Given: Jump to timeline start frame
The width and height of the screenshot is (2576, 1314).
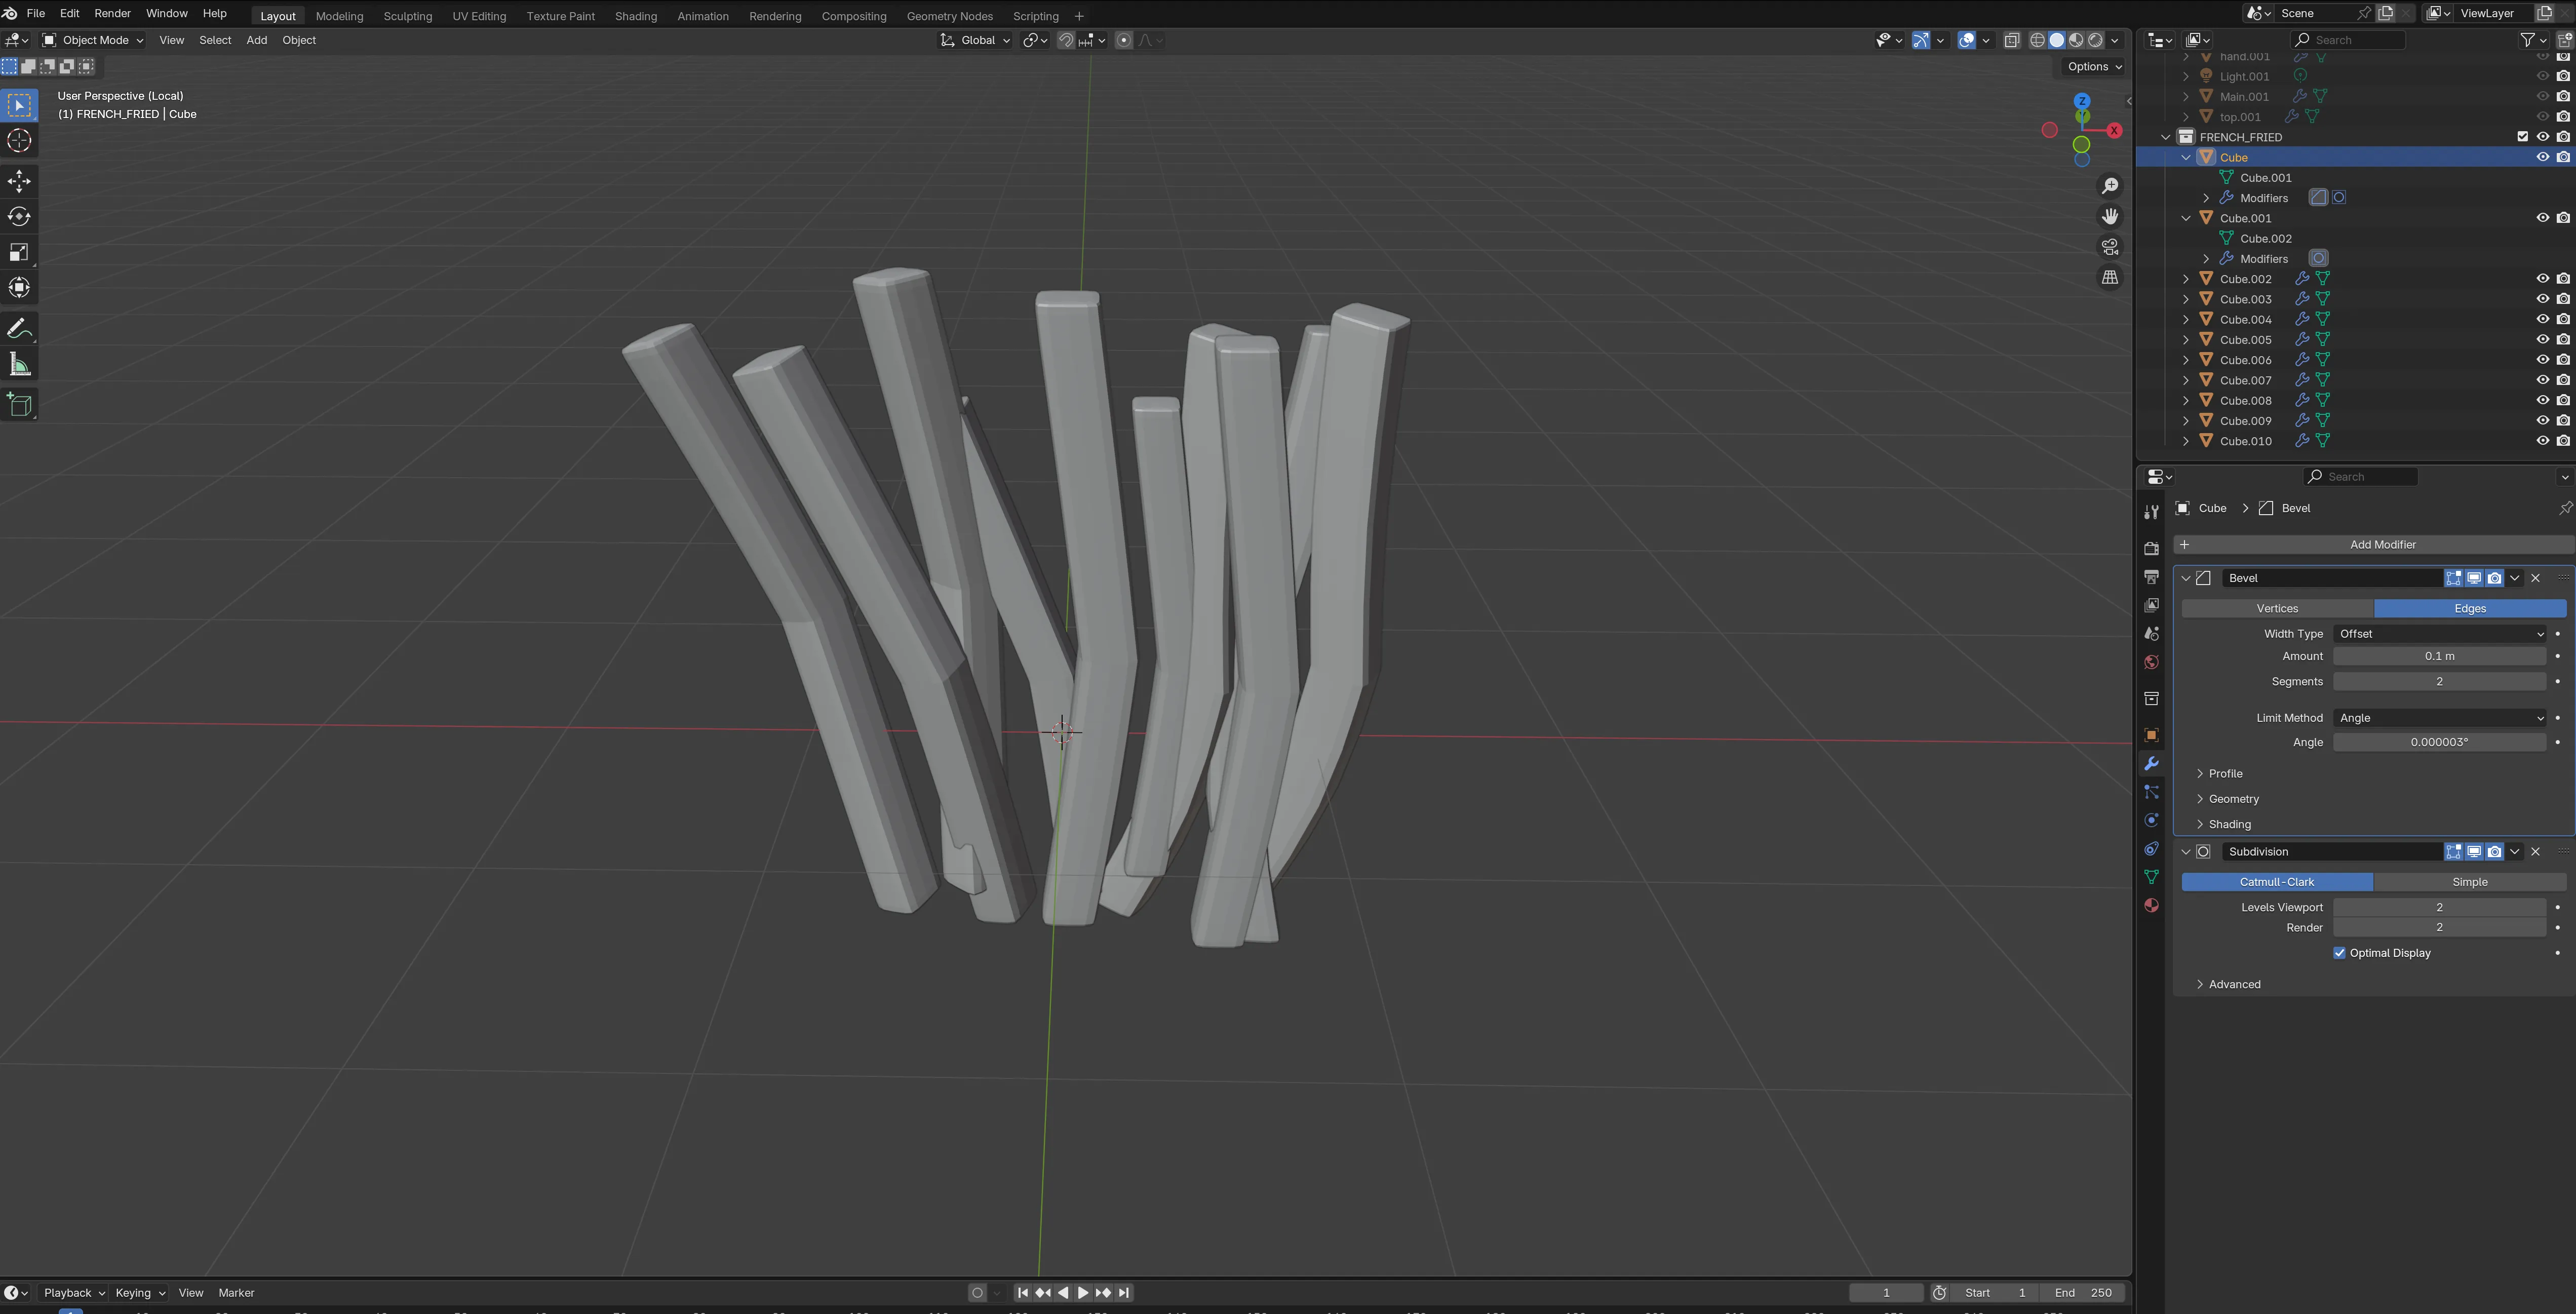Looking at the screenshot, I should coord(1022,1293).
